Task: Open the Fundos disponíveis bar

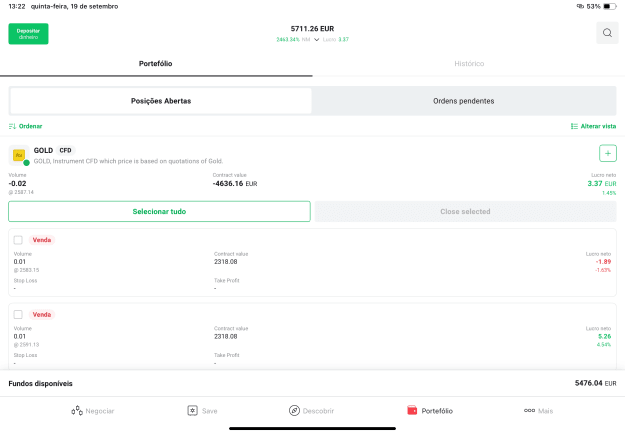Action: tap(312, 383)
